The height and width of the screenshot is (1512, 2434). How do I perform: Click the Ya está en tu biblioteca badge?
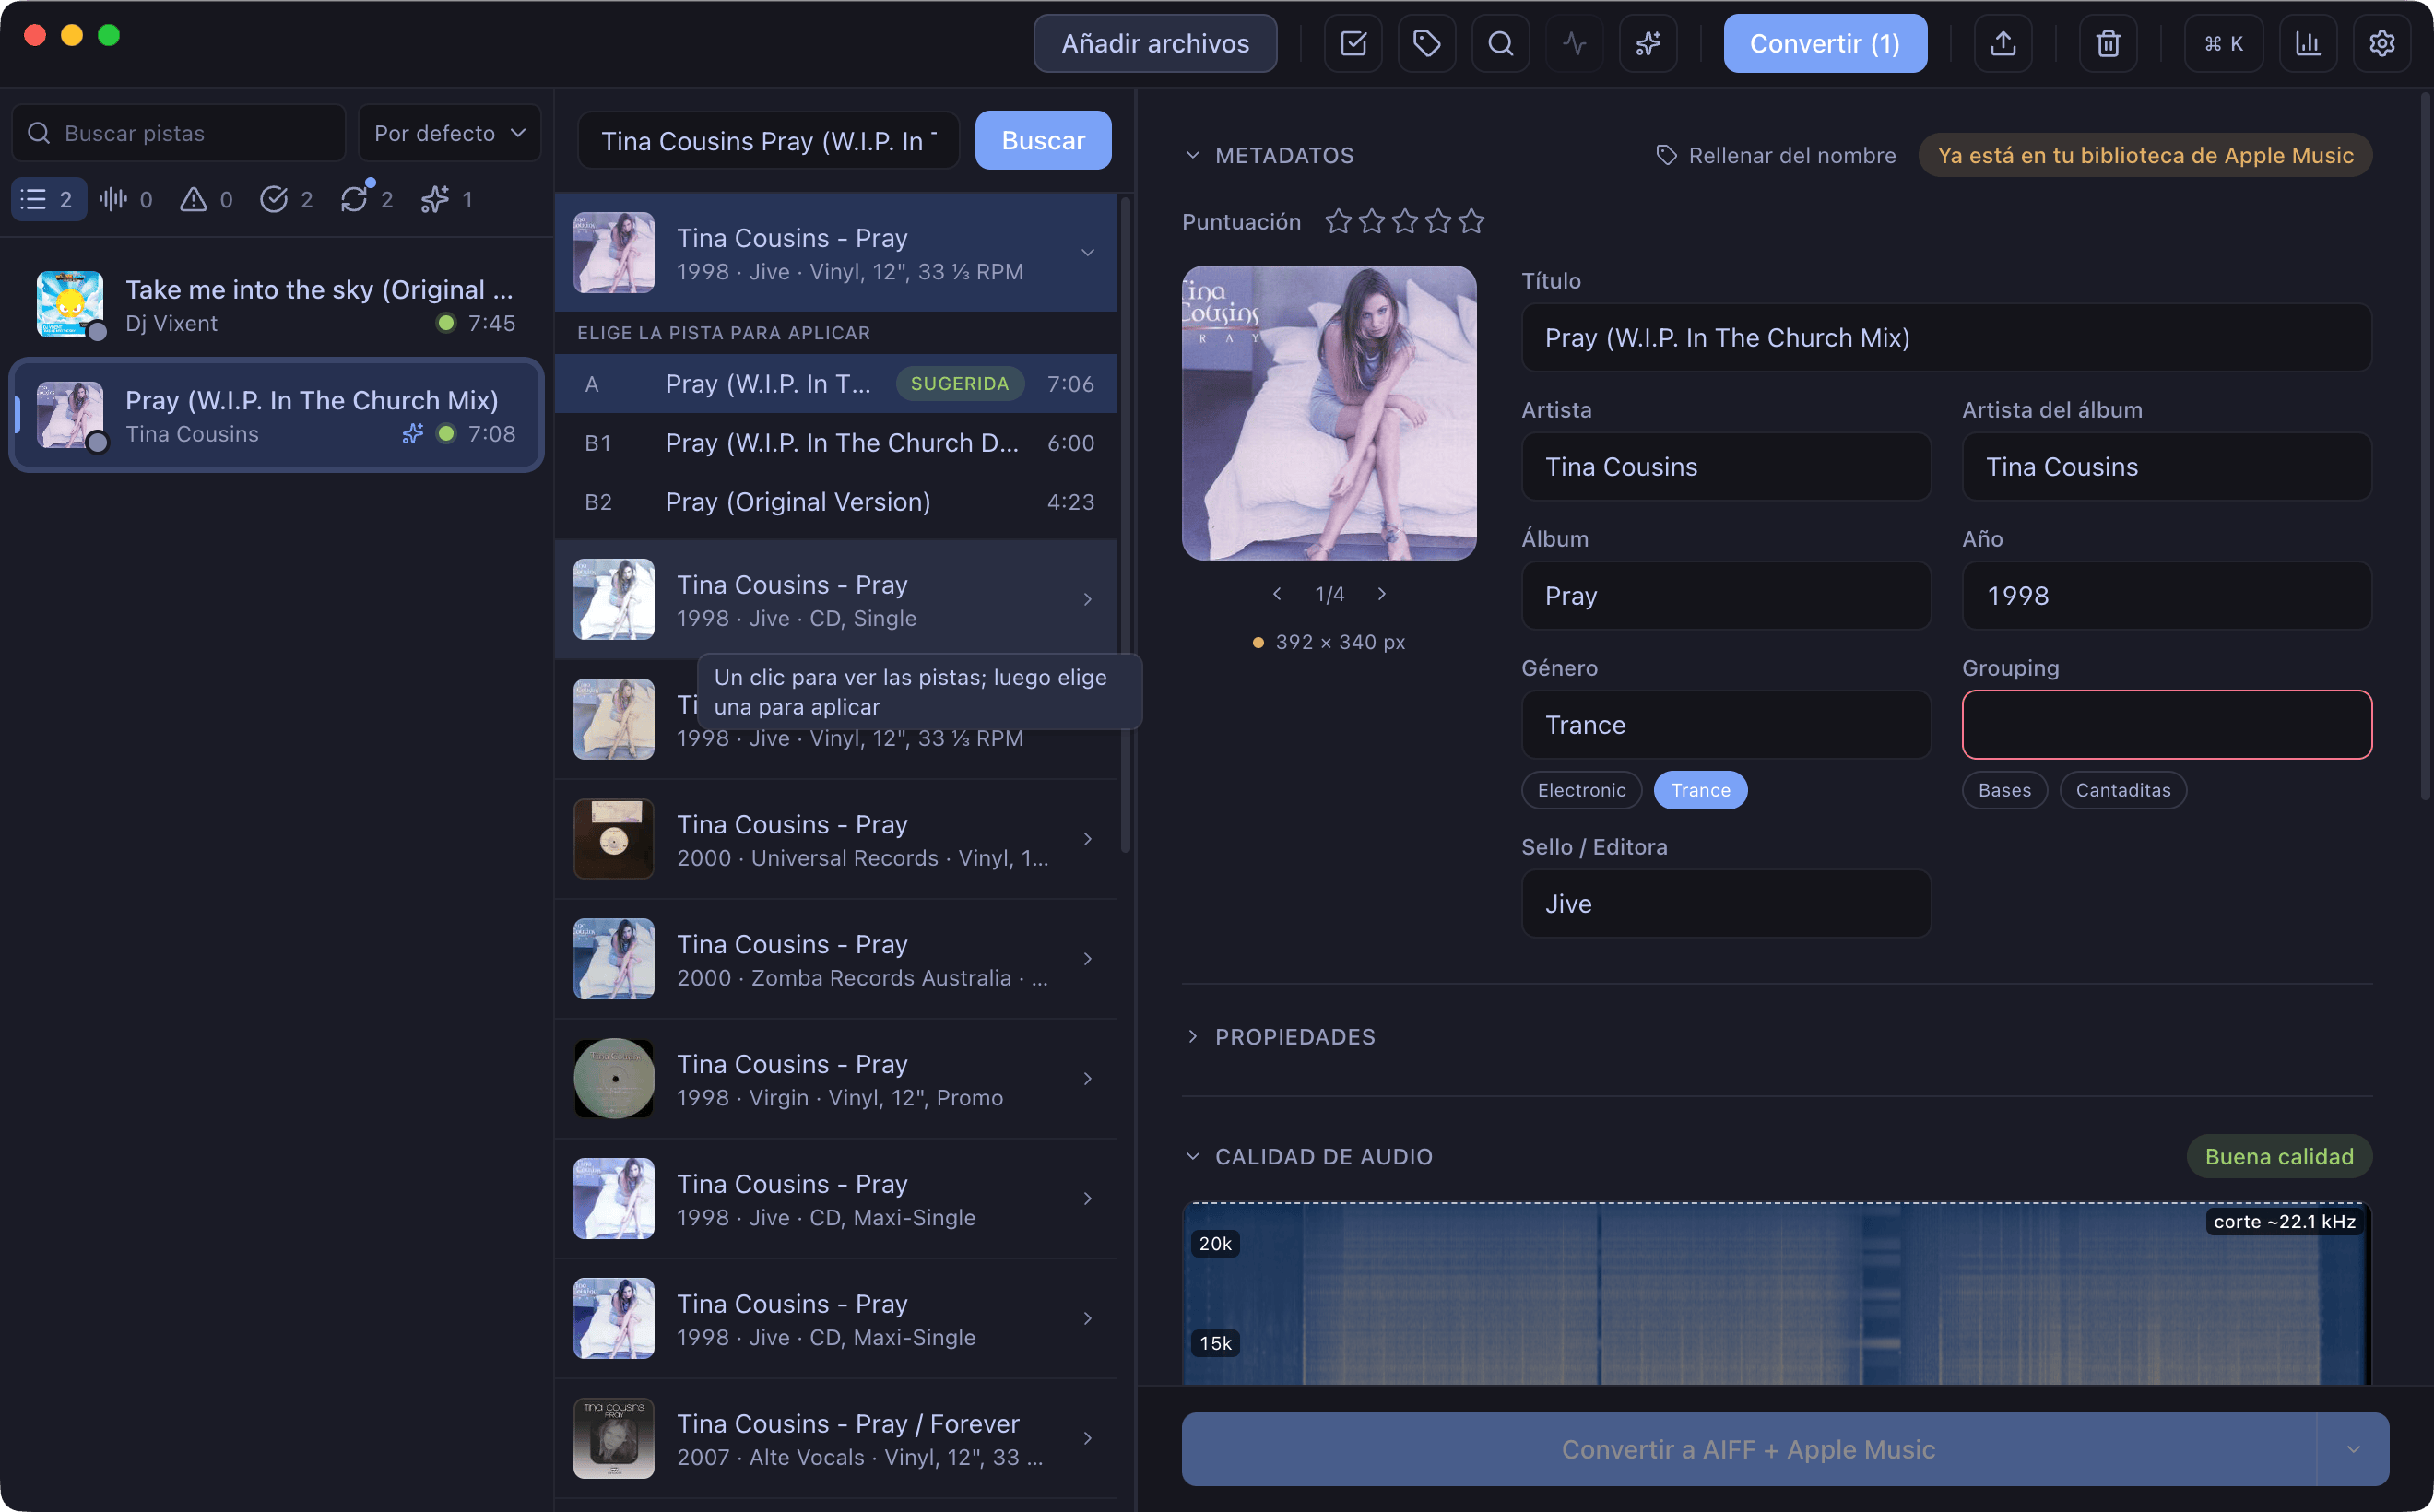coord(2145,155)
